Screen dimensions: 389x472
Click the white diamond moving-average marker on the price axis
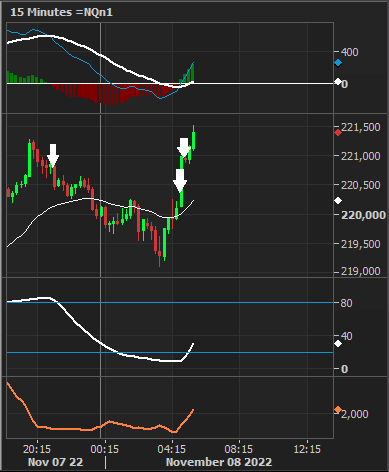(x=338, y=200)
